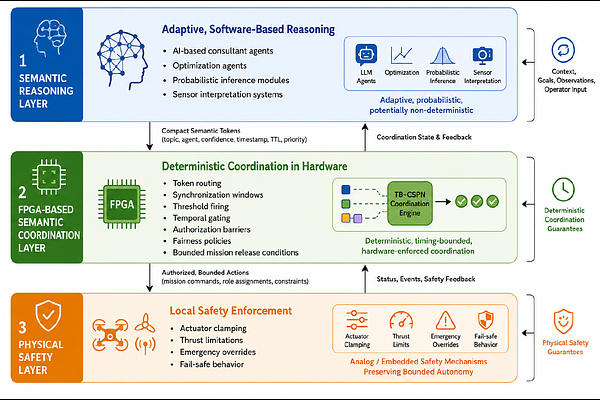Screen dimensions: 600x400
Task: Click the TB-CSPN Coordination Engine box
Action: click(410, 203)
